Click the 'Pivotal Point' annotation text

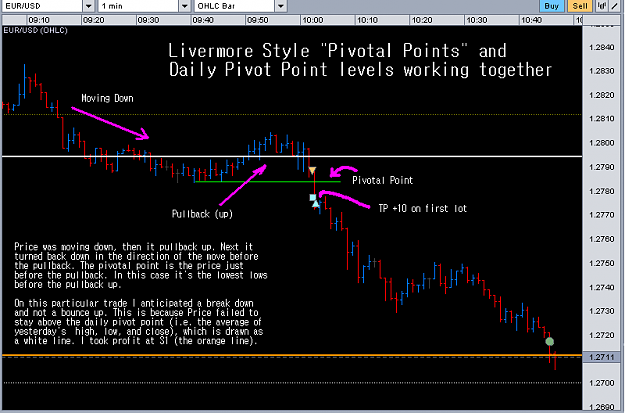click(x=382, y=180)
